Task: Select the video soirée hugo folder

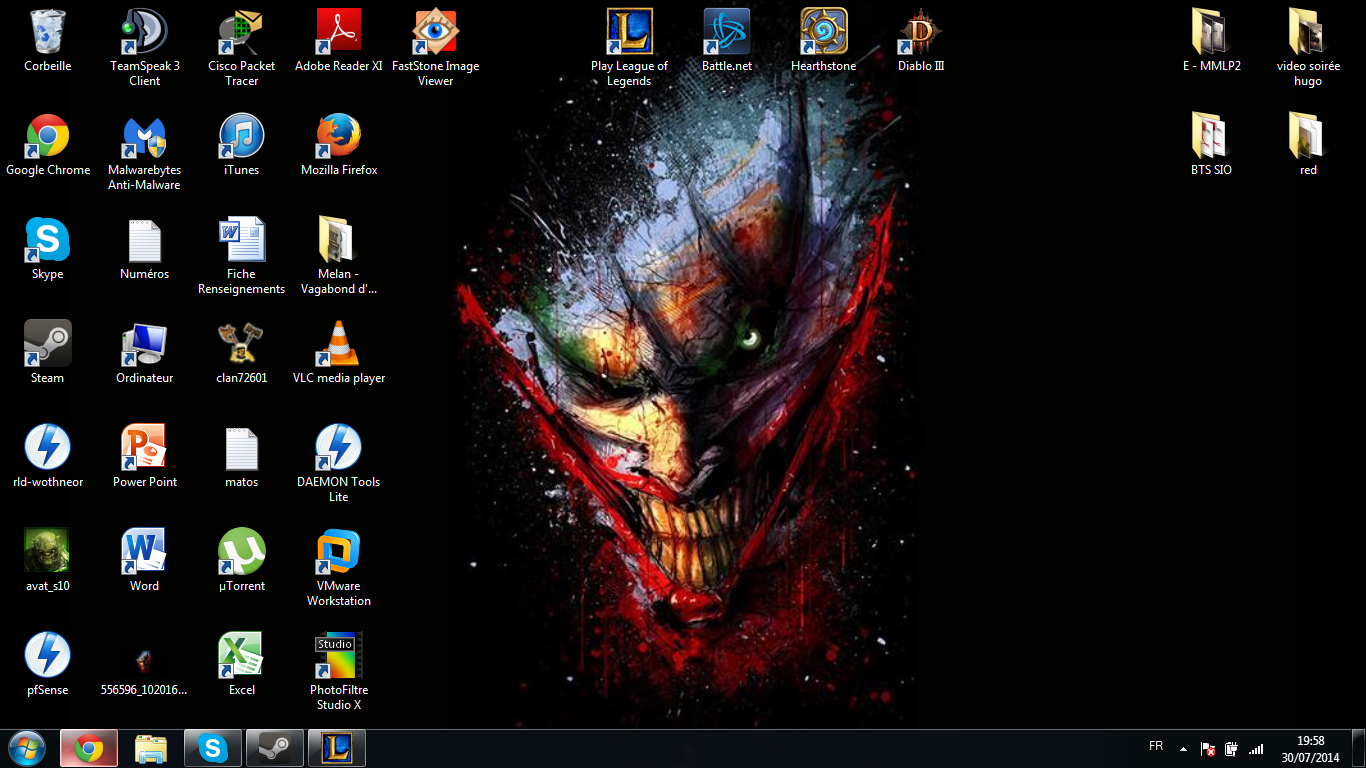Action: [1308, 32]
